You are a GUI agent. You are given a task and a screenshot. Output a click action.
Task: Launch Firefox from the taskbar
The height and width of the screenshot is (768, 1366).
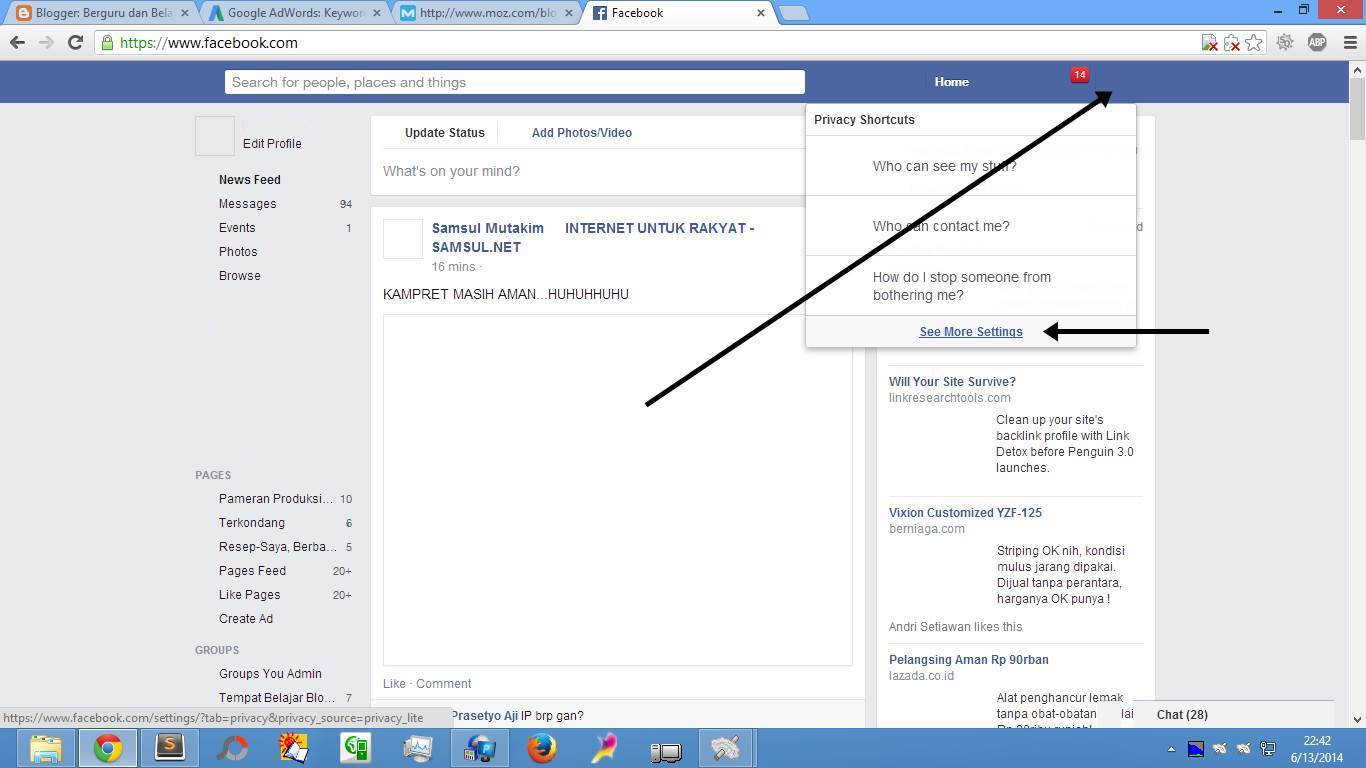pos(542,748)
